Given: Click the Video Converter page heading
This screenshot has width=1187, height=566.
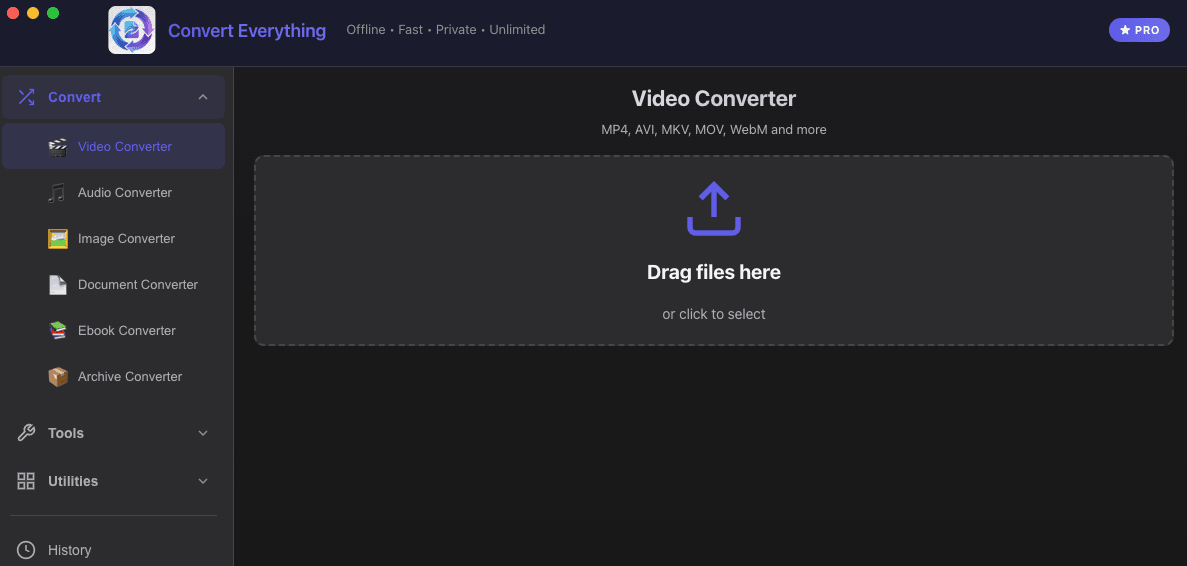Looking at the screenshot, I should click(714, 98).
